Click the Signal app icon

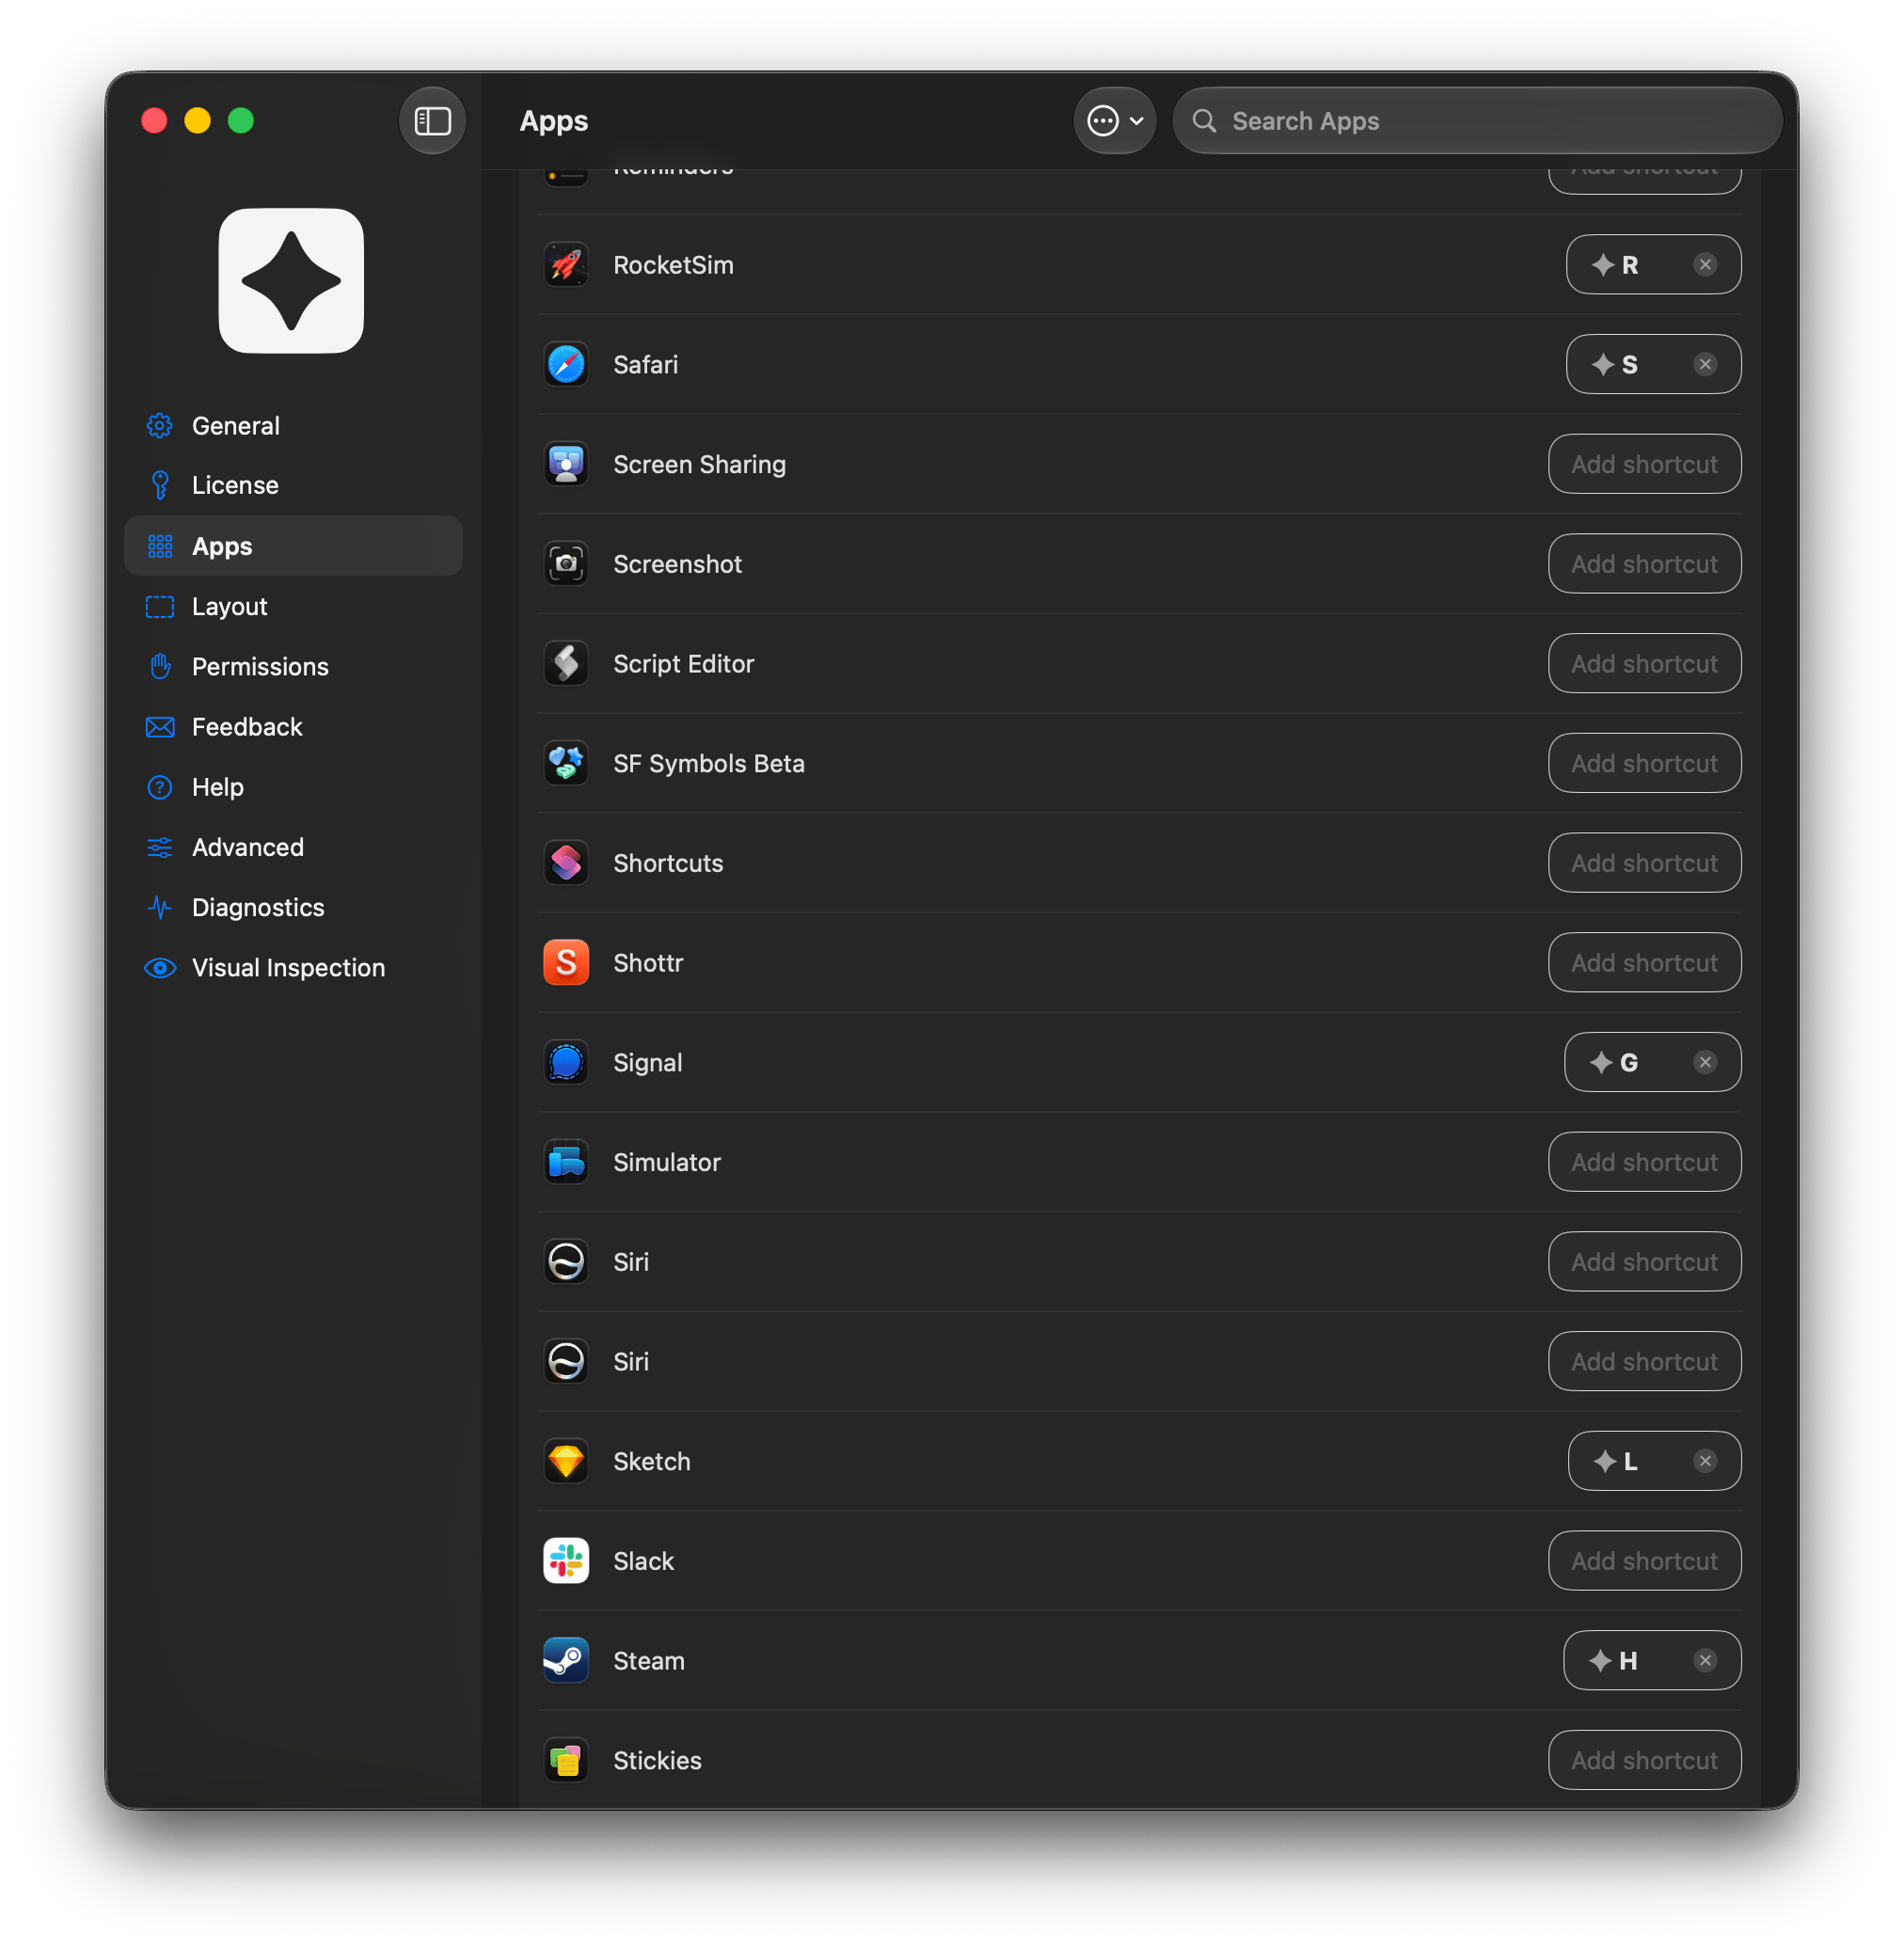pos(566,1063)
